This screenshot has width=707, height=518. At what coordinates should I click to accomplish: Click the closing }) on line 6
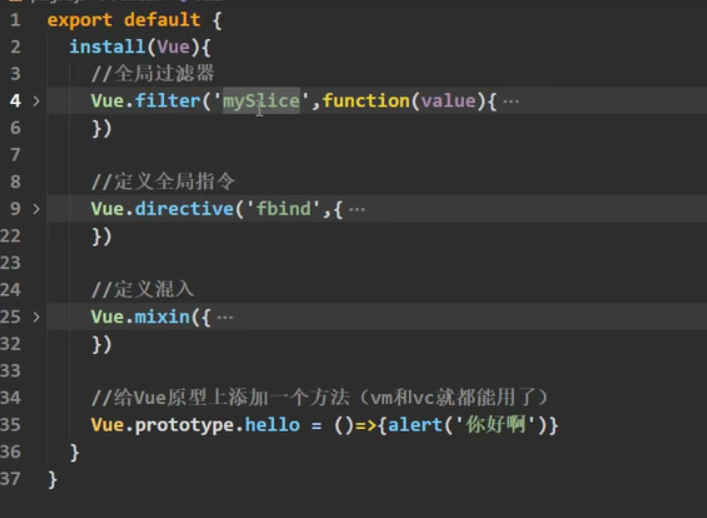point(101,128)
